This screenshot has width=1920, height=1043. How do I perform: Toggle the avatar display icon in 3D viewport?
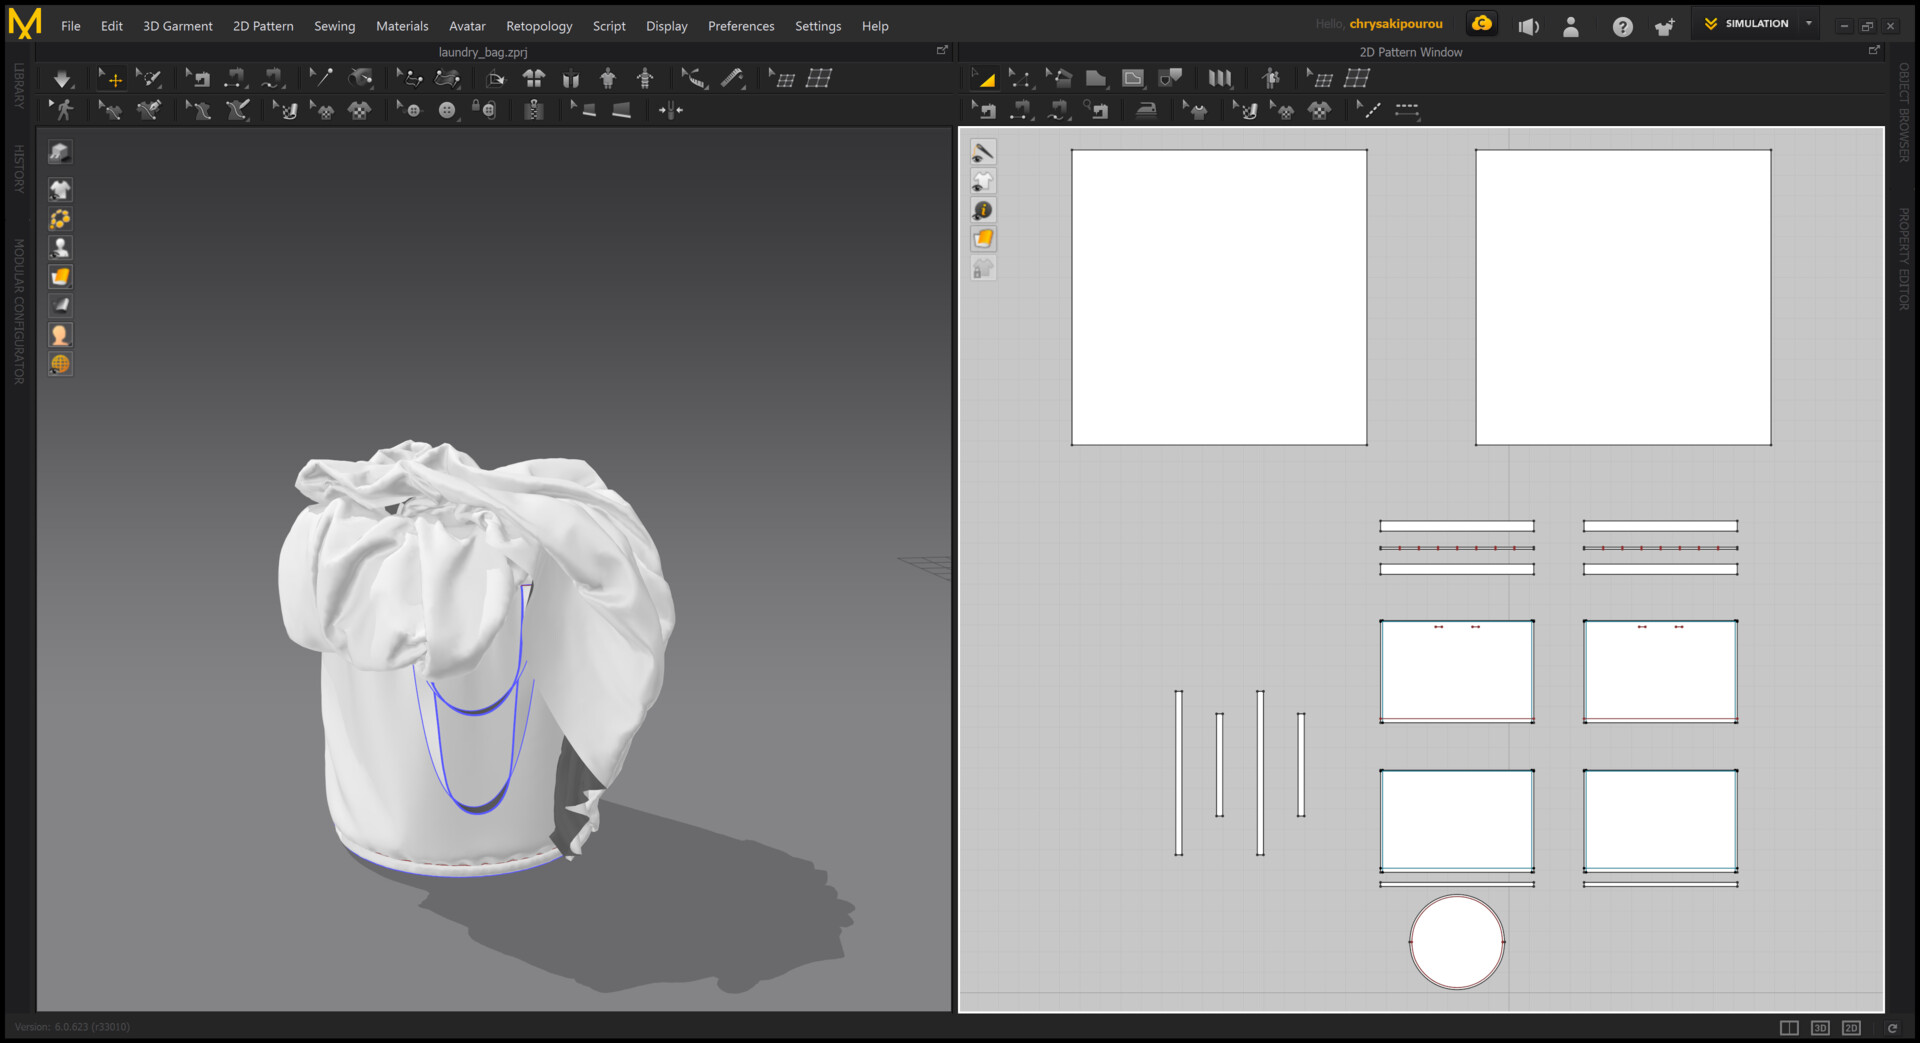60,247
